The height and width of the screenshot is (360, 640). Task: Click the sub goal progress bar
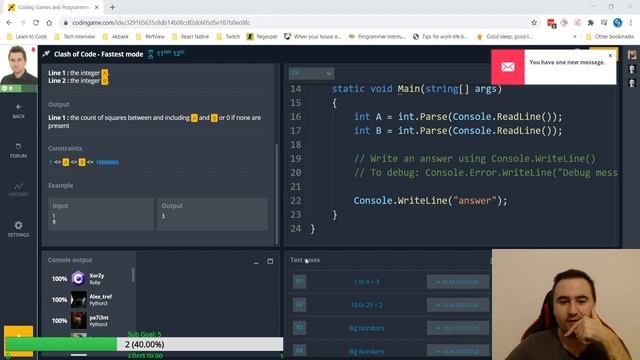coord(144,344)
